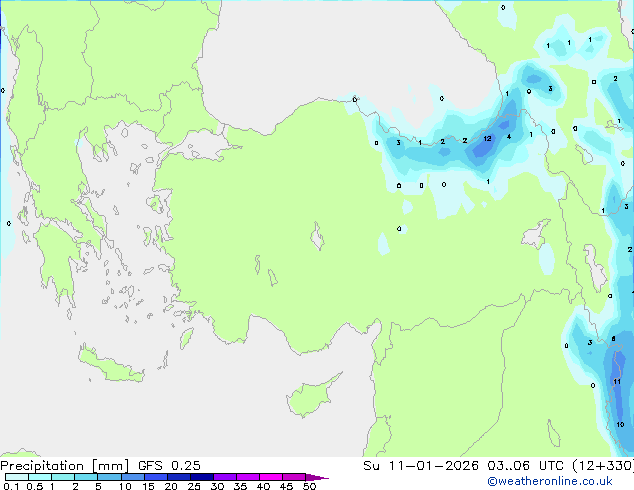Click the 25–30 mm dark navy swatch
Screen dimensions: 634x490
[202, 477]
